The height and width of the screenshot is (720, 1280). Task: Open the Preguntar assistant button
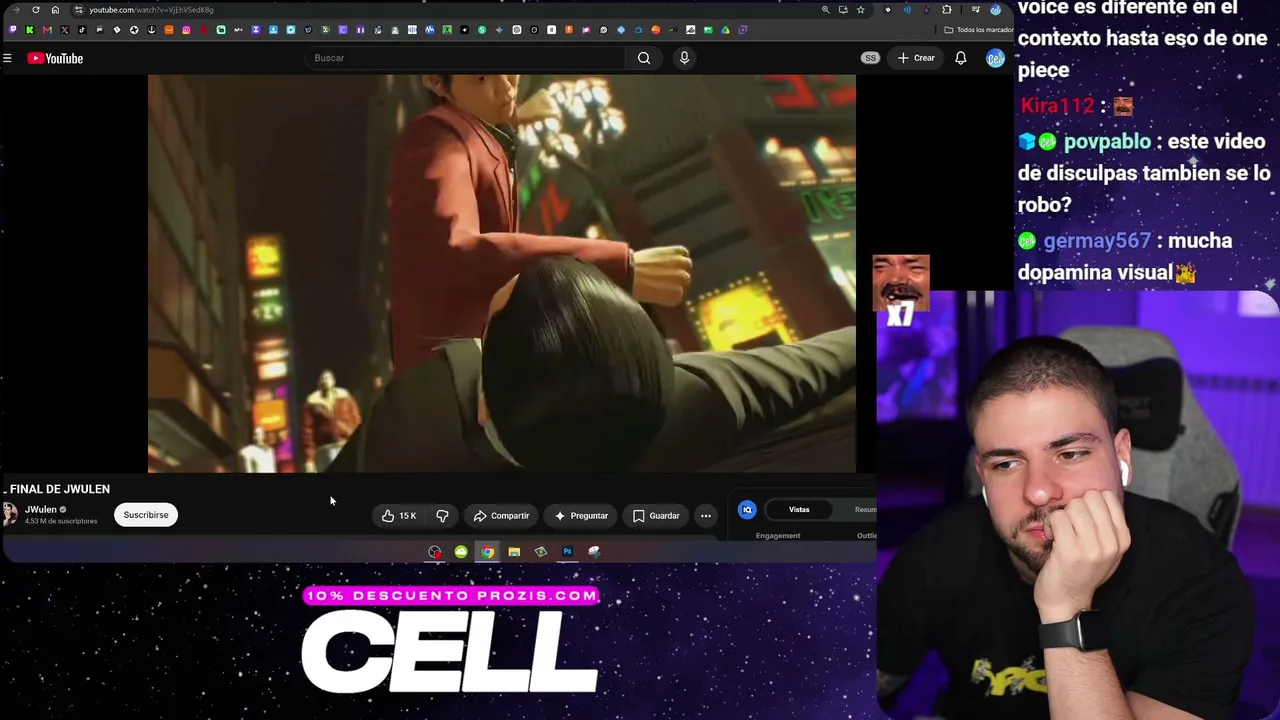581,516
